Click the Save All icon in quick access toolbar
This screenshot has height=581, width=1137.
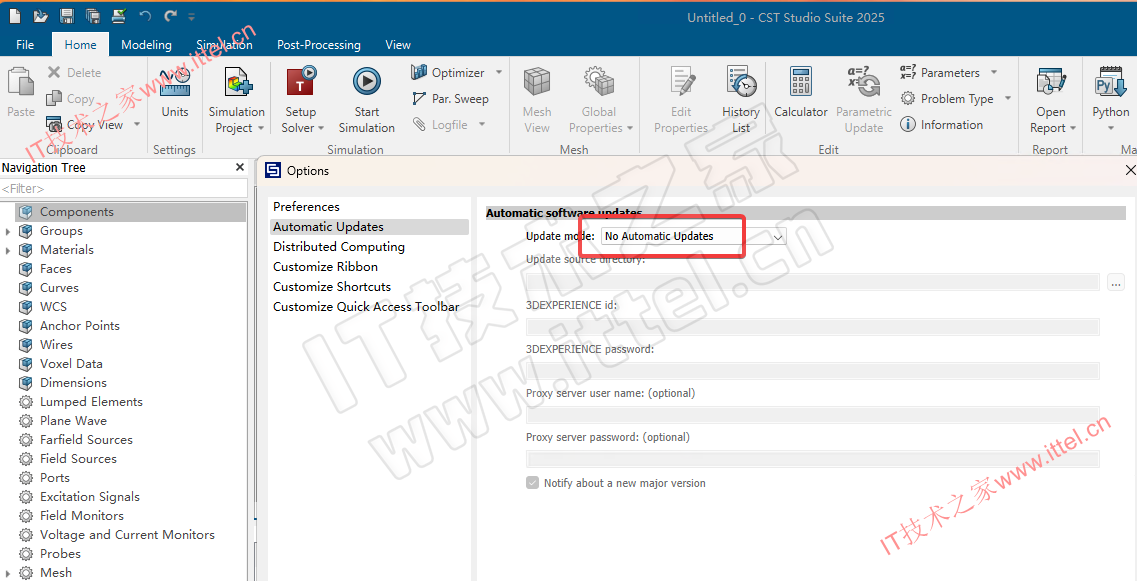pyautogui.click(x=93, y=16)
